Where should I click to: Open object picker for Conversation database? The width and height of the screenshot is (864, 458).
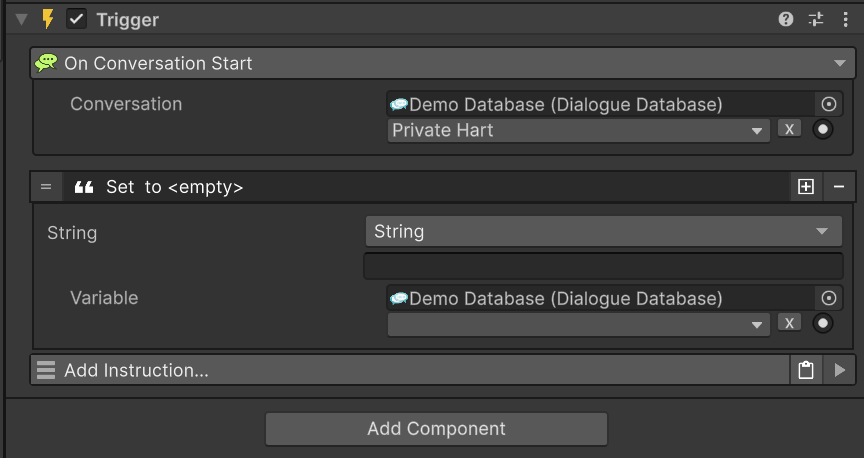point(828,104)
